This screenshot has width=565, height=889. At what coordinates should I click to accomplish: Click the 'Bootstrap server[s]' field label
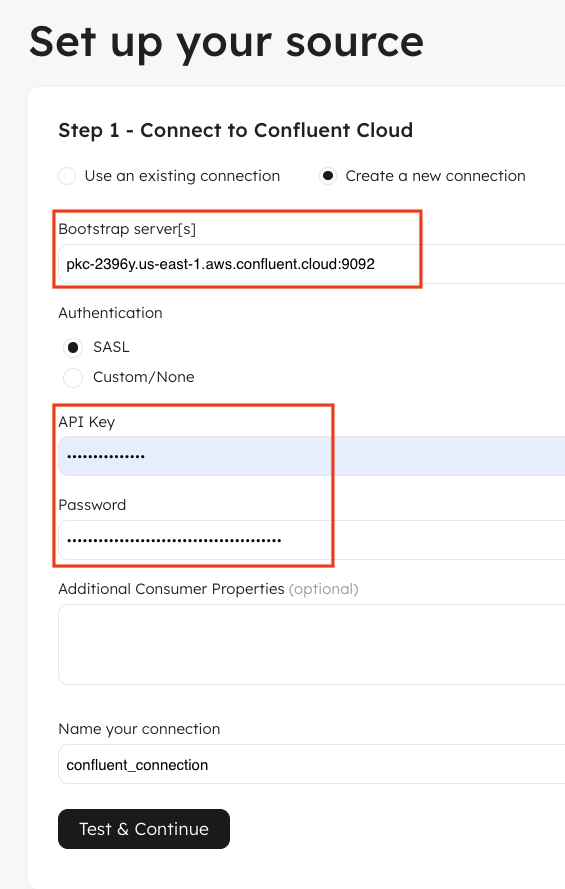[x=127, y=229]
